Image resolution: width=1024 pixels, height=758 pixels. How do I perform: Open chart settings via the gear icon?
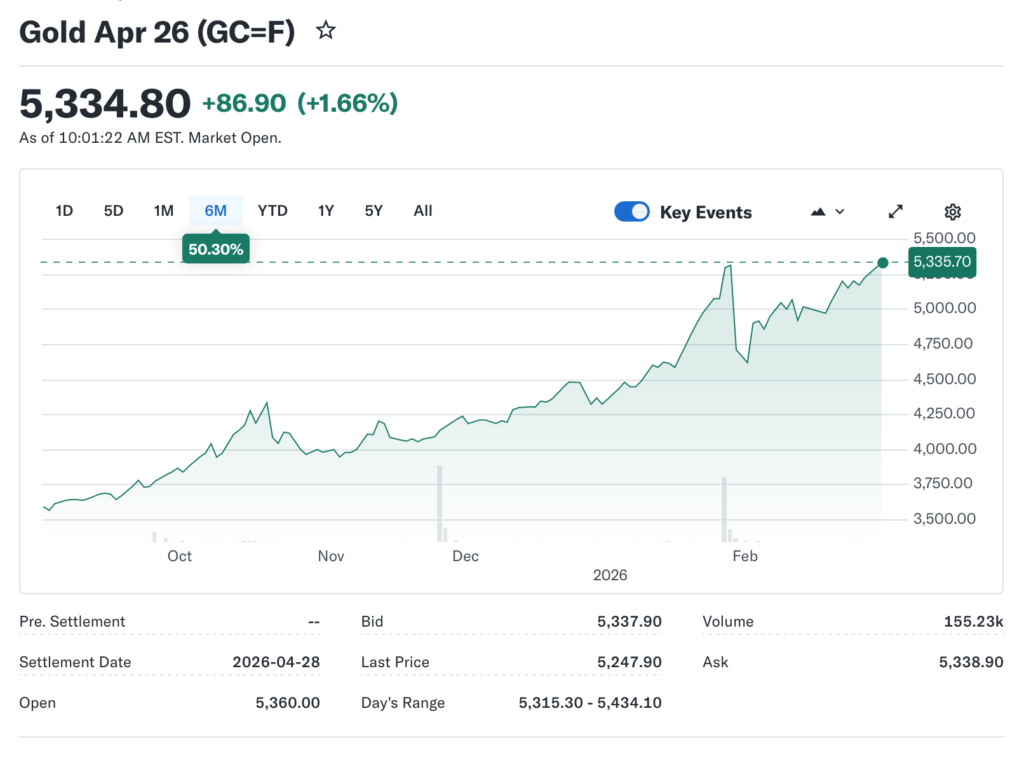click(952, 211)
